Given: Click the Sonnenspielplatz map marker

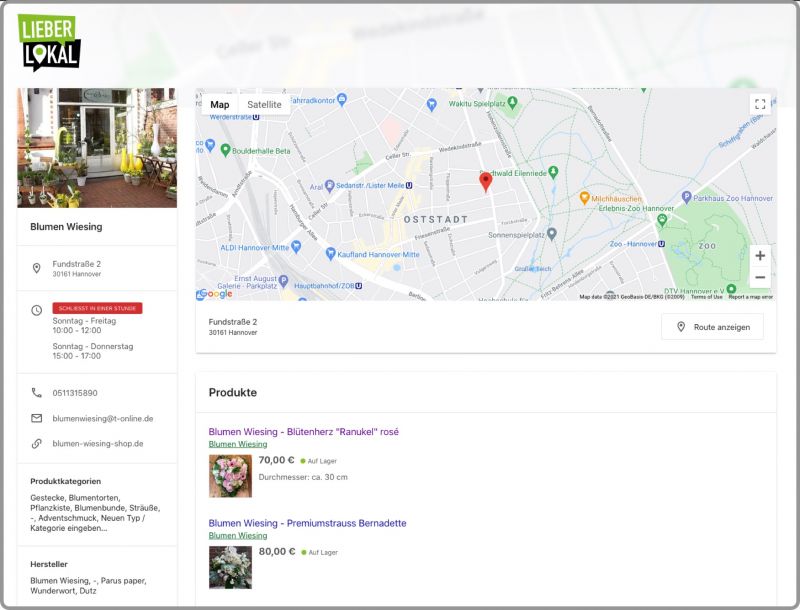Looking at the screenshot, I should (552, 234).
